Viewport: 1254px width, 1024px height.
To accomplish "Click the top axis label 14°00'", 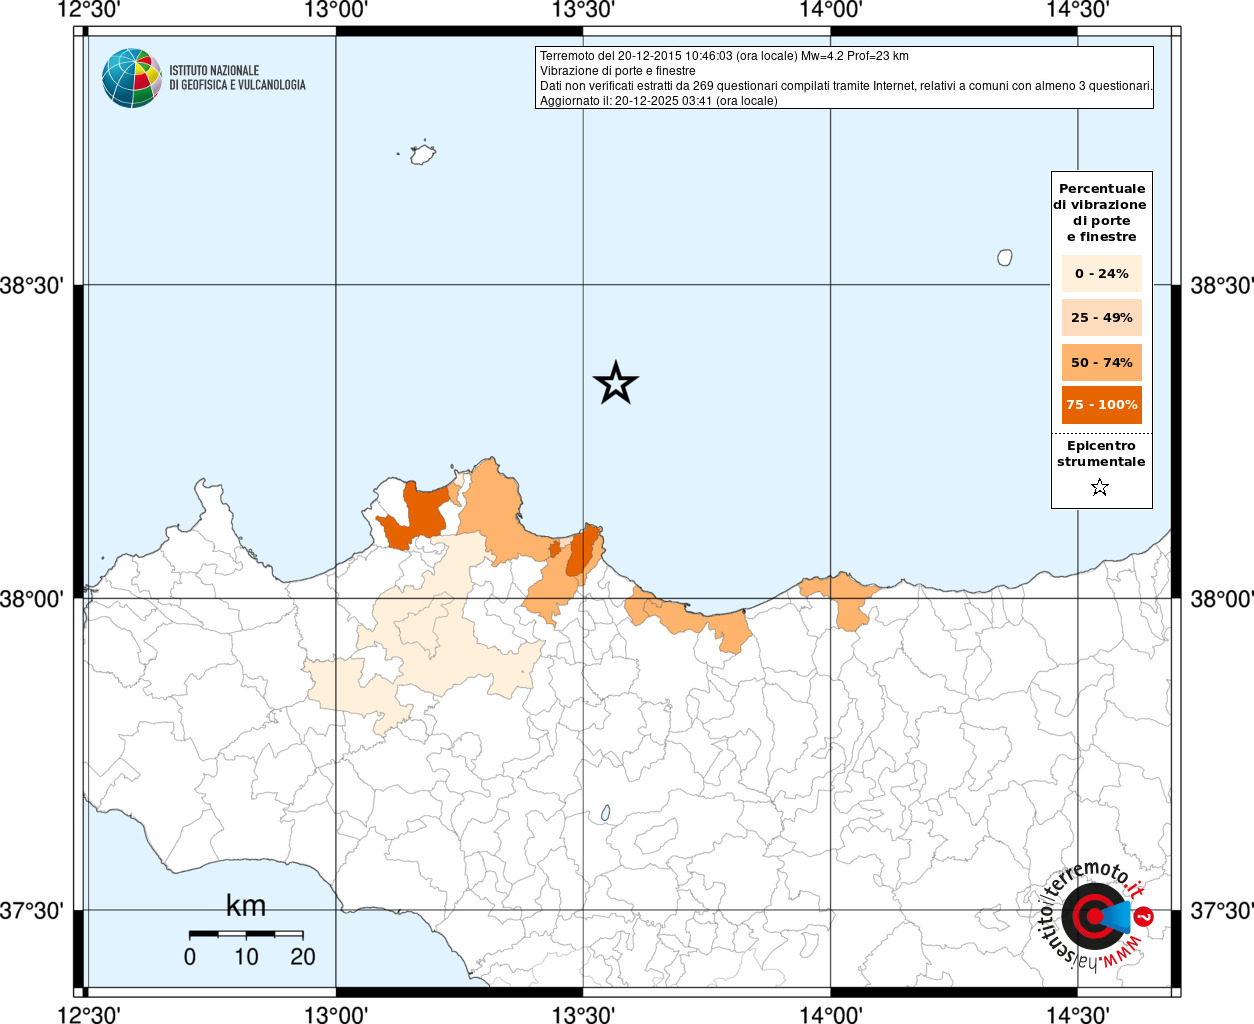I will [831, 10].
